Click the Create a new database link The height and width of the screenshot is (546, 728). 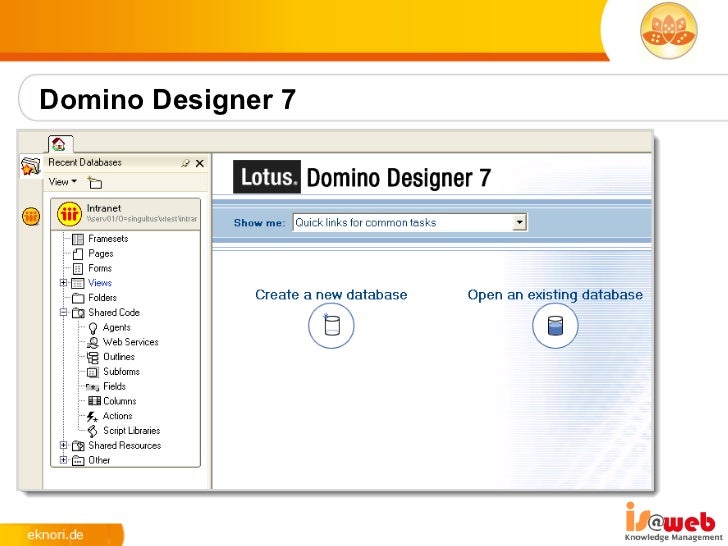331,295
